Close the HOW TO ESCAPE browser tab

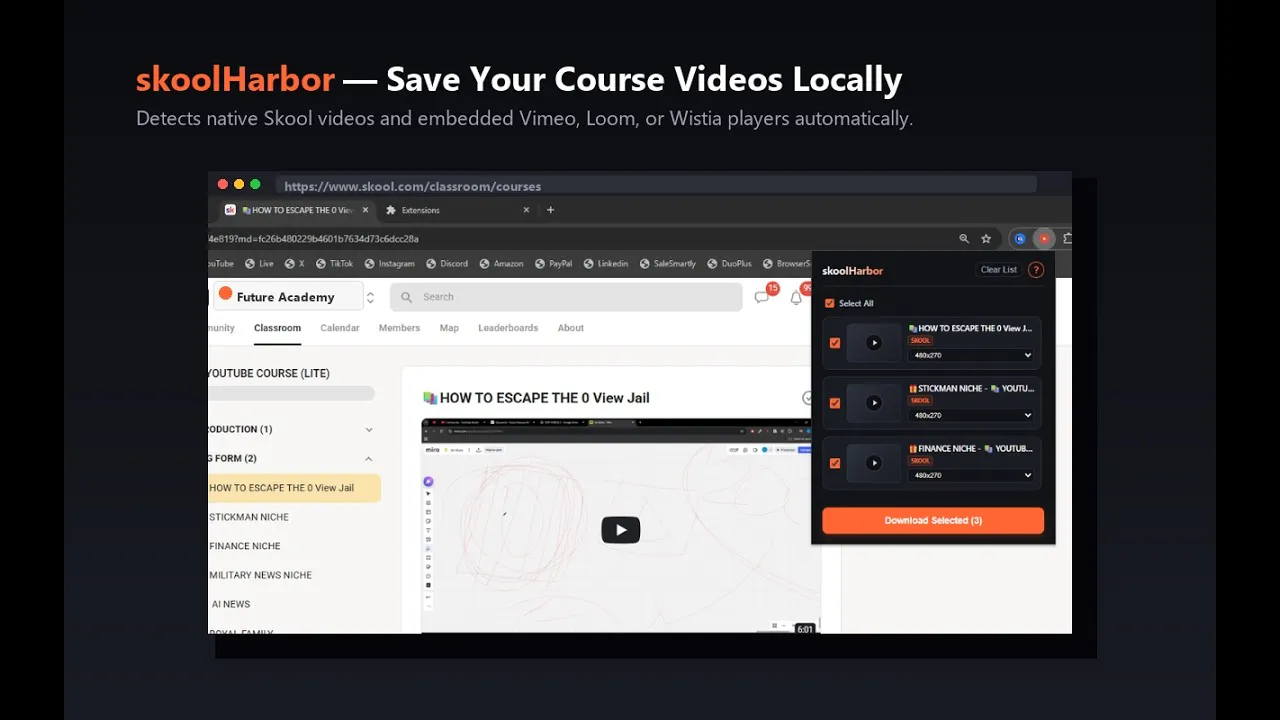tap(365, 210)
